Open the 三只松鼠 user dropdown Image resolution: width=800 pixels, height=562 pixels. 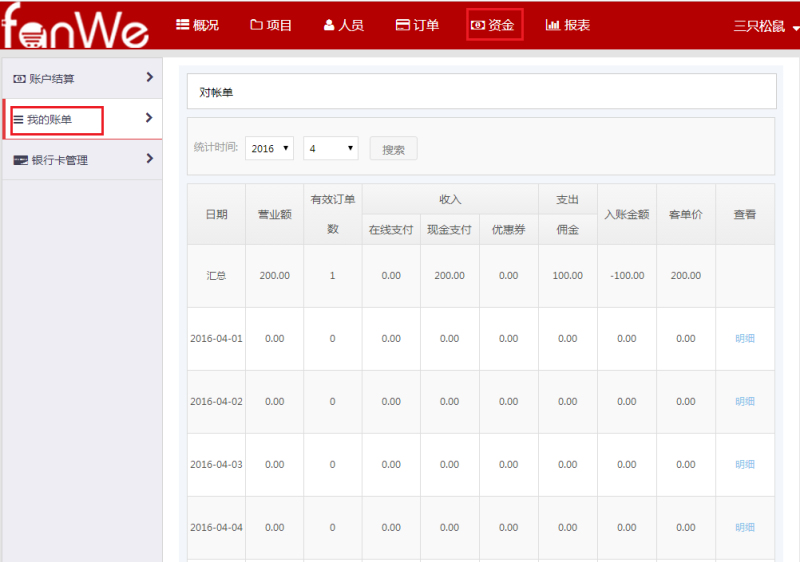point(766,27)
